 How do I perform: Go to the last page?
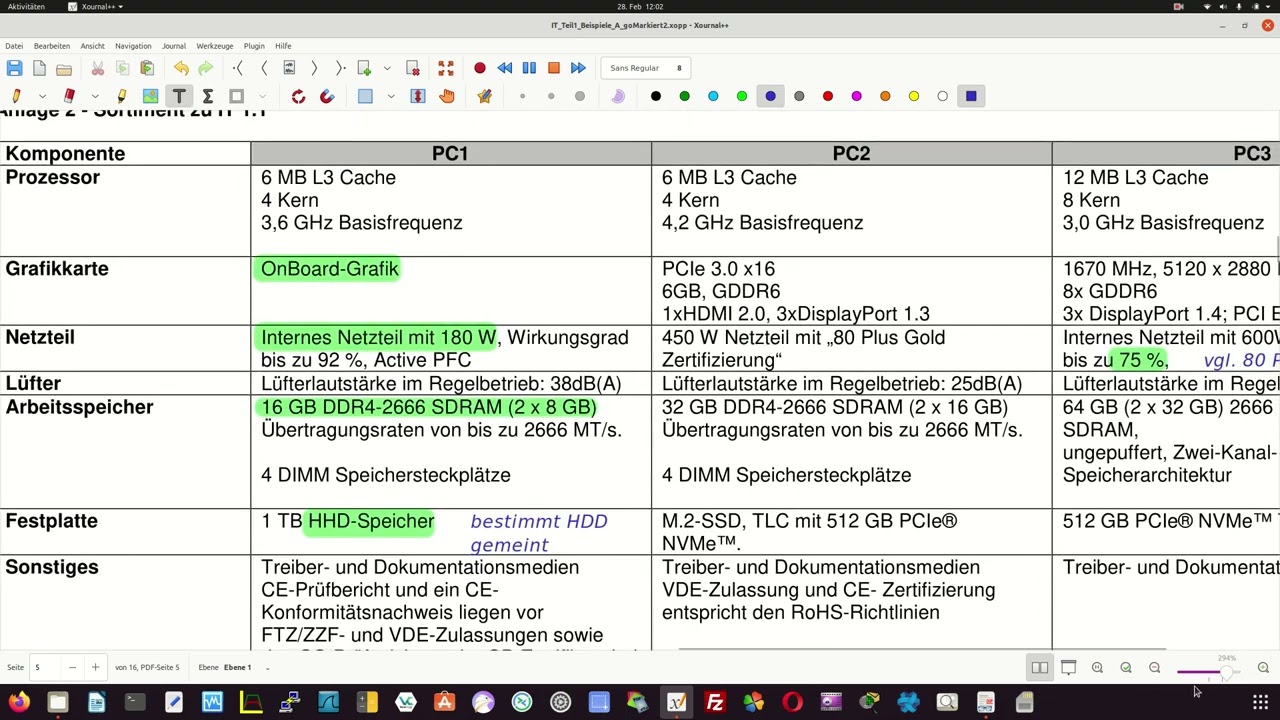click(339, 68)
